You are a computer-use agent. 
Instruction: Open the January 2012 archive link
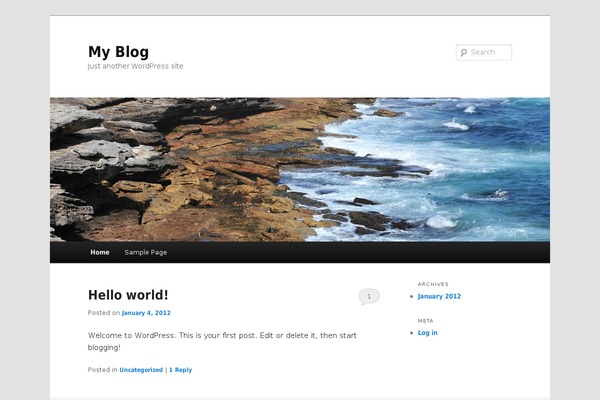tap(439, 296)
